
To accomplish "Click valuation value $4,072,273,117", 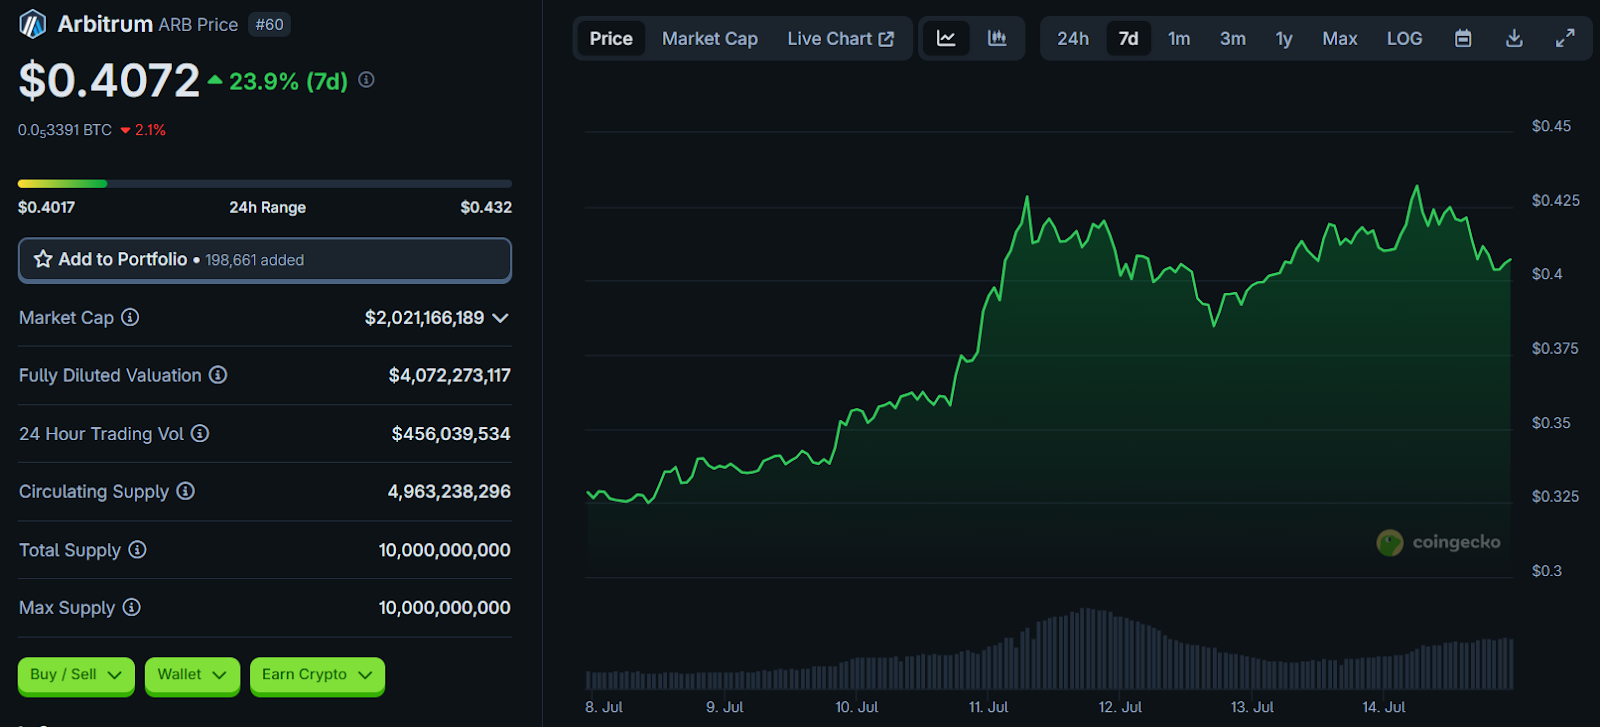I will coord(450,375).
